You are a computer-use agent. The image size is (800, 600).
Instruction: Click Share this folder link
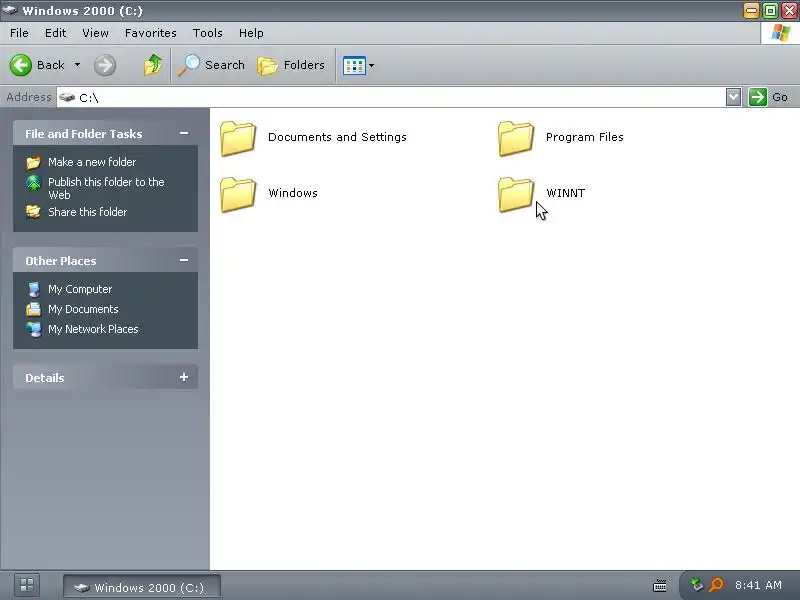[87, 212]
